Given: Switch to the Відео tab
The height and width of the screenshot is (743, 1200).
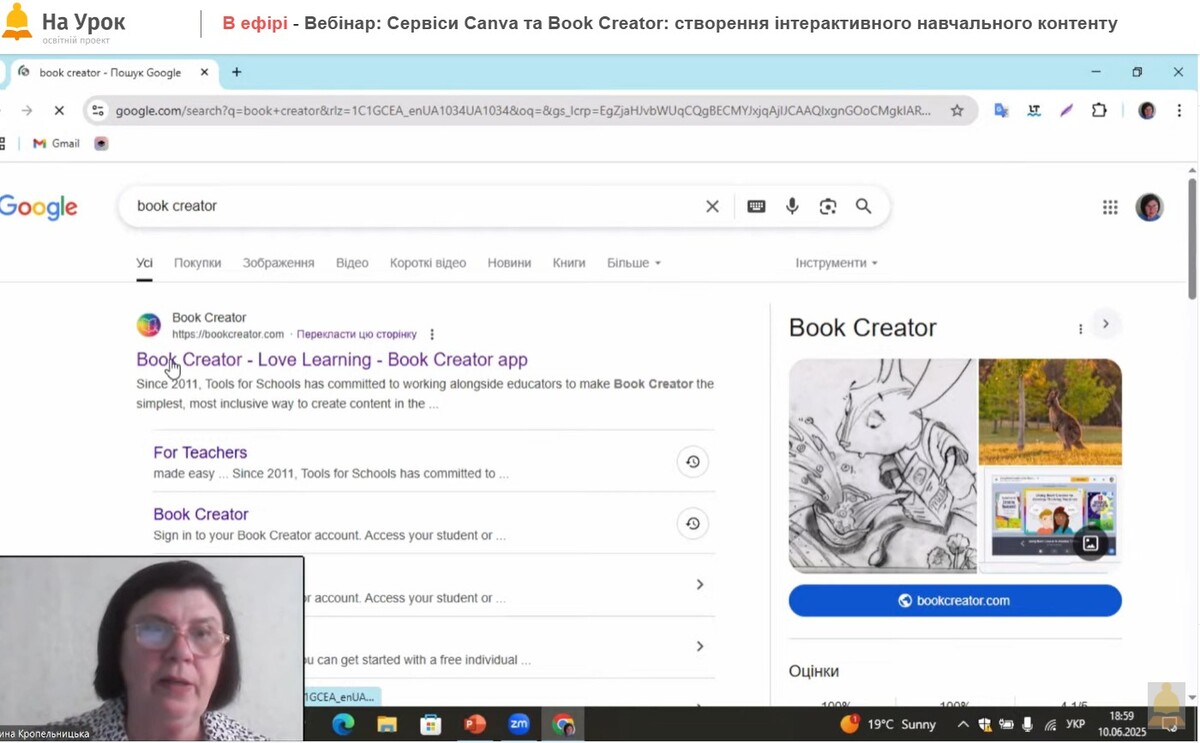Looking at the screenshot, I should tap(352, 263).
